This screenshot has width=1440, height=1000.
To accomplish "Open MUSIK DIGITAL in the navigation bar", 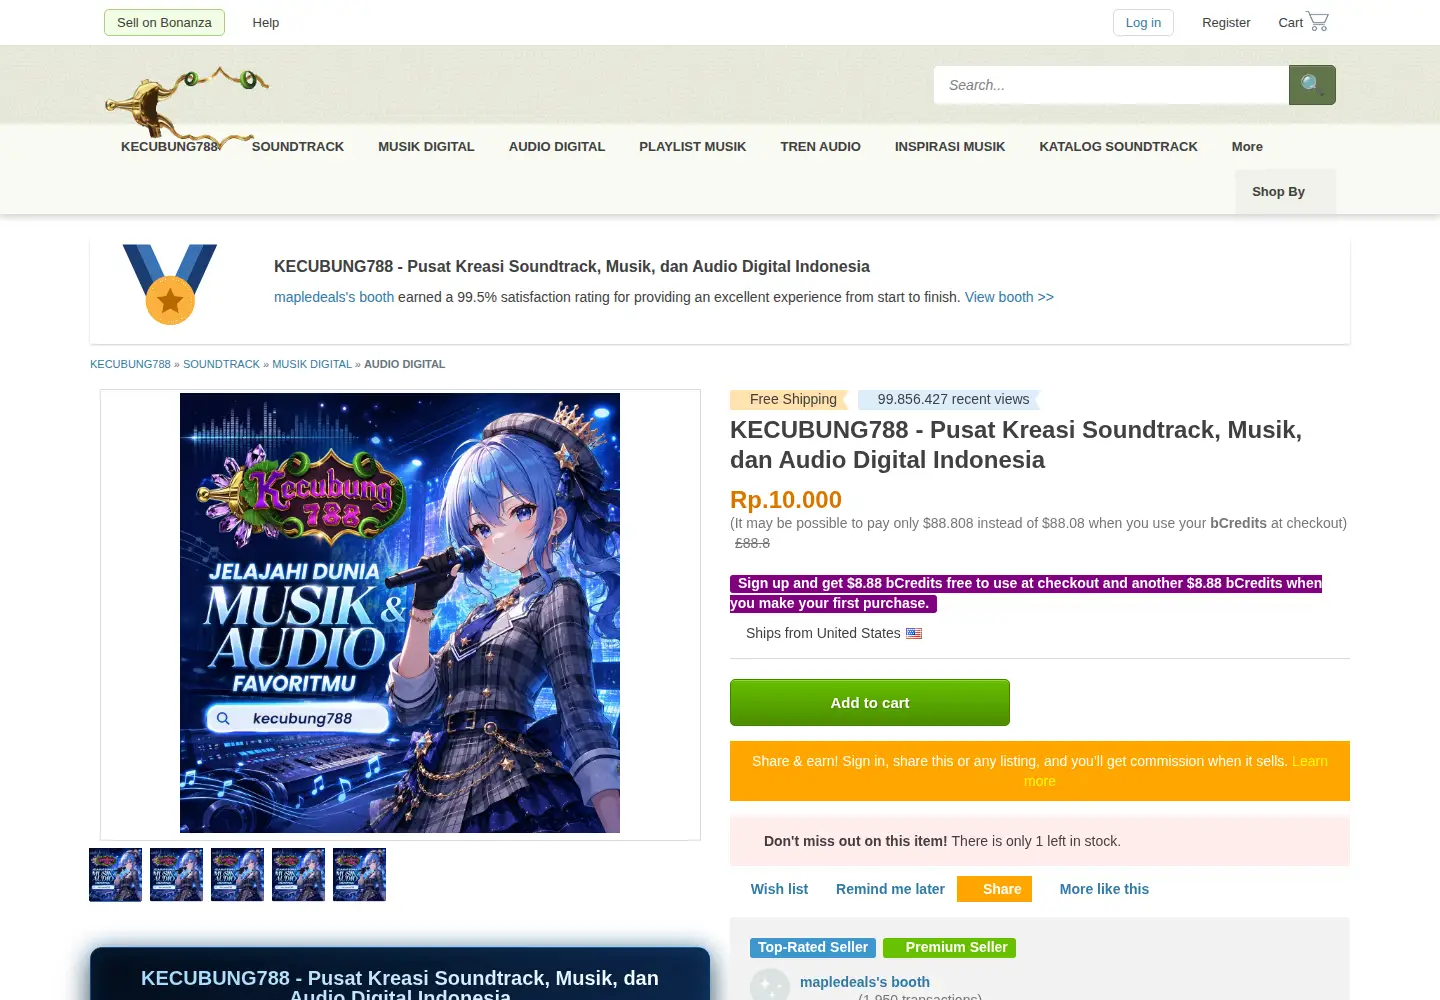I will tap(426, 146).
